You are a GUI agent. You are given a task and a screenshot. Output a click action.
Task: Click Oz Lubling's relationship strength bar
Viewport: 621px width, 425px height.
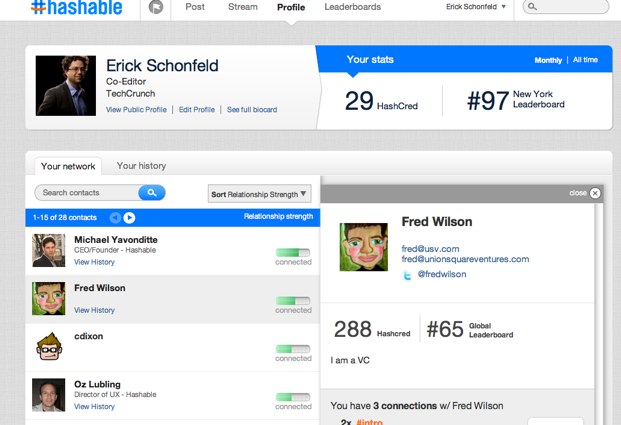pyautogui.click(x=292, y=395)
